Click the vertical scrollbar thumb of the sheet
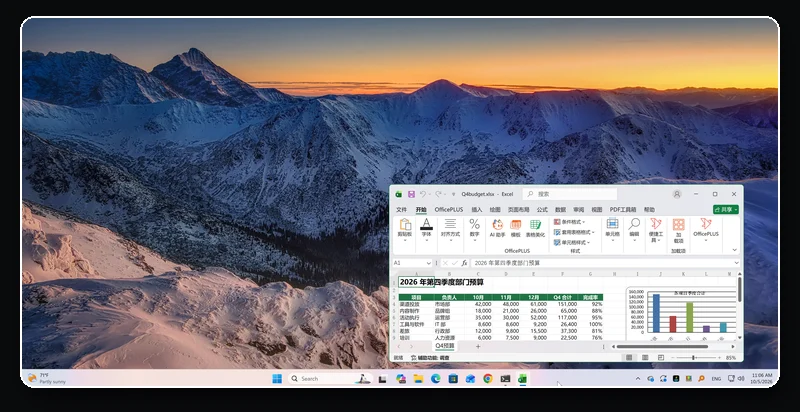Screen dimensions: 800x412 tap(739, 289)
